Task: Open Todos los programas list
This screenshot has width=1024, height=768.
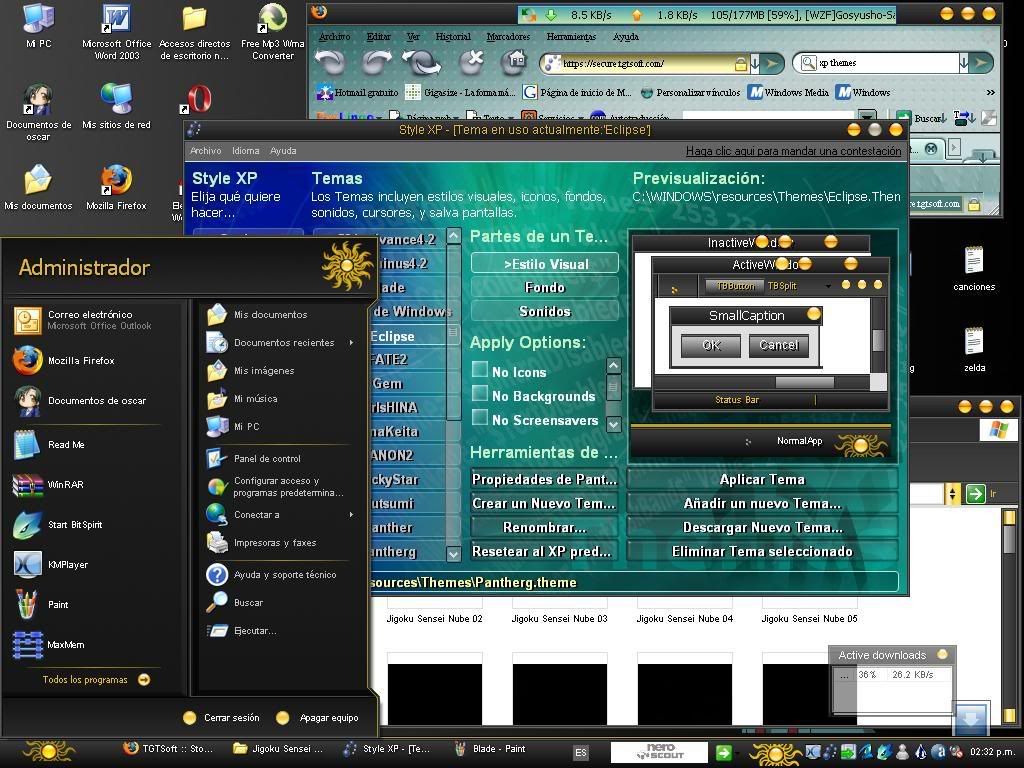Action: [x=95, y=679]
